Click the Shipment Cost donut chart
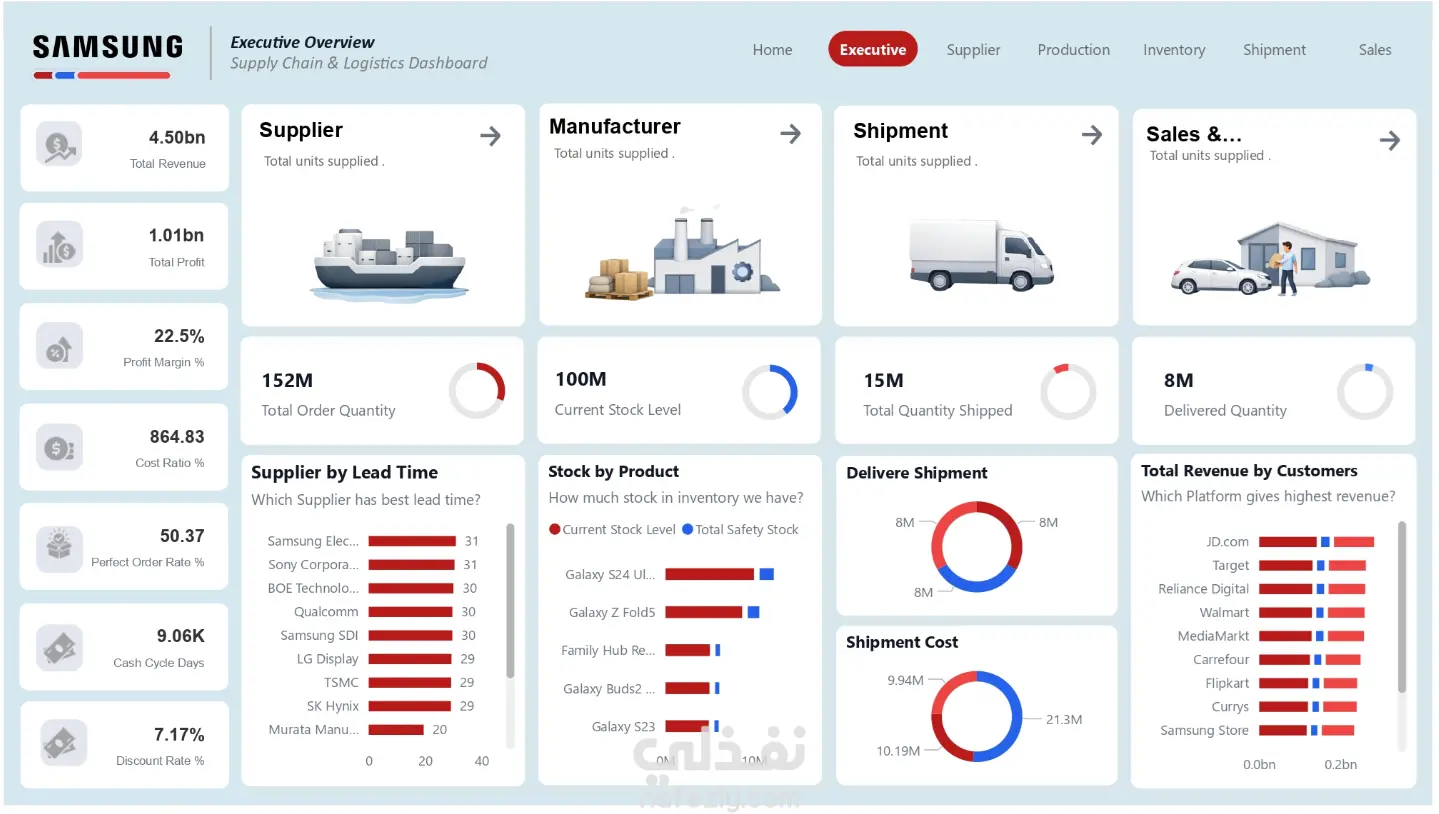Viewport: 1439px width, 814px height. pyautogui.click(x=976, y=716)
